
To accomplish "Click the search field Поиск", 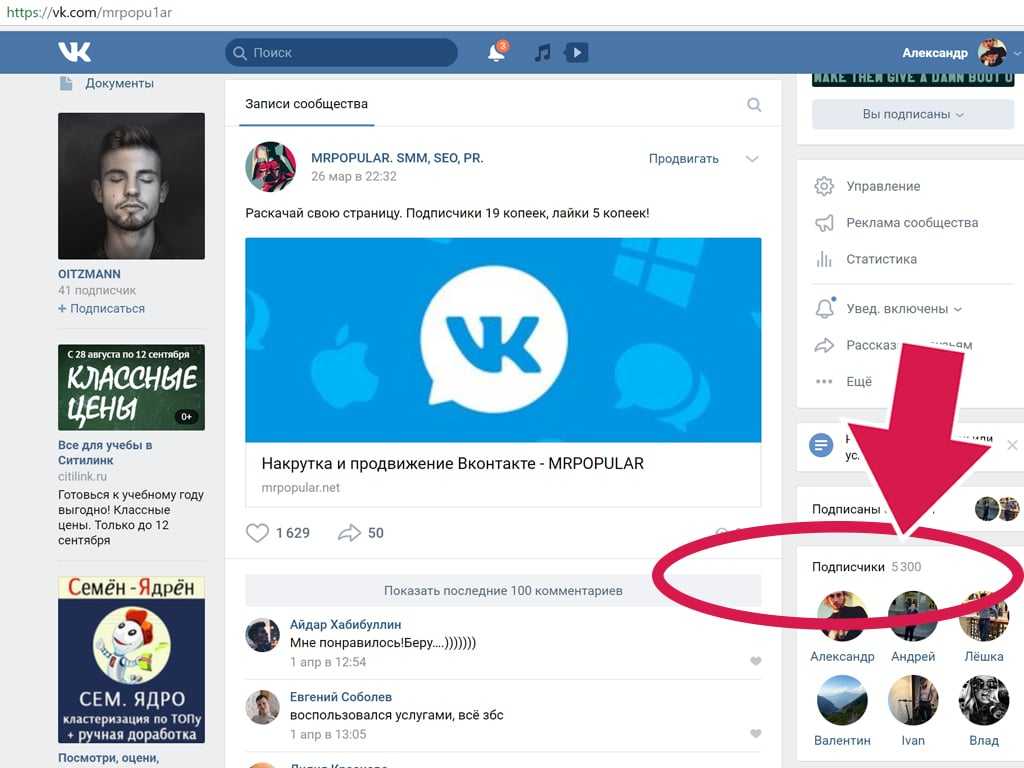I will tap(341, 52).
